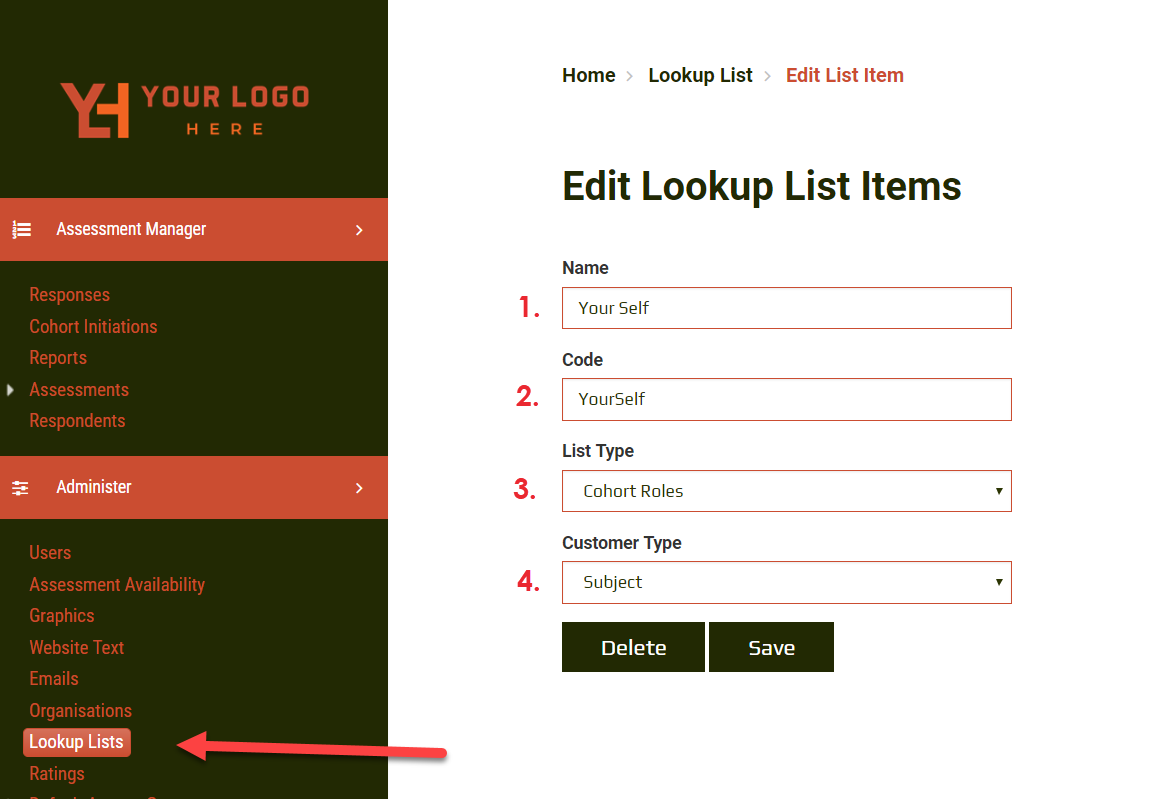1154x799 pixels.
Task: Open Ratings in the sidebar
Action: [57, 774]
